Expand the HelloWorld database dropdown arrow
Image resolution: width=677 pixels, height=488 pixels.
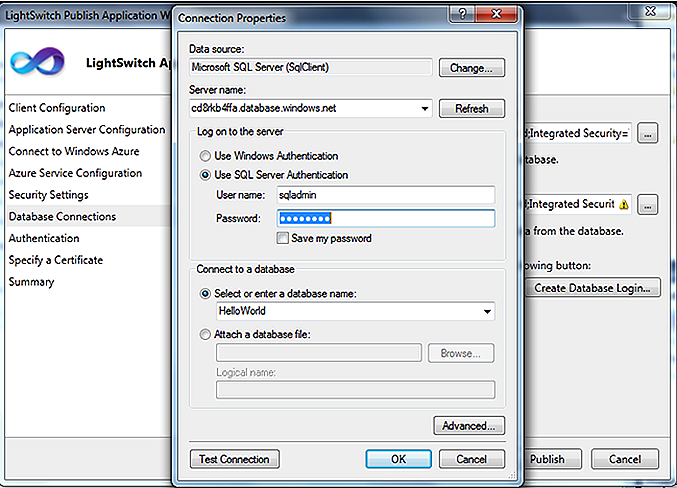[x=487, y=311]
